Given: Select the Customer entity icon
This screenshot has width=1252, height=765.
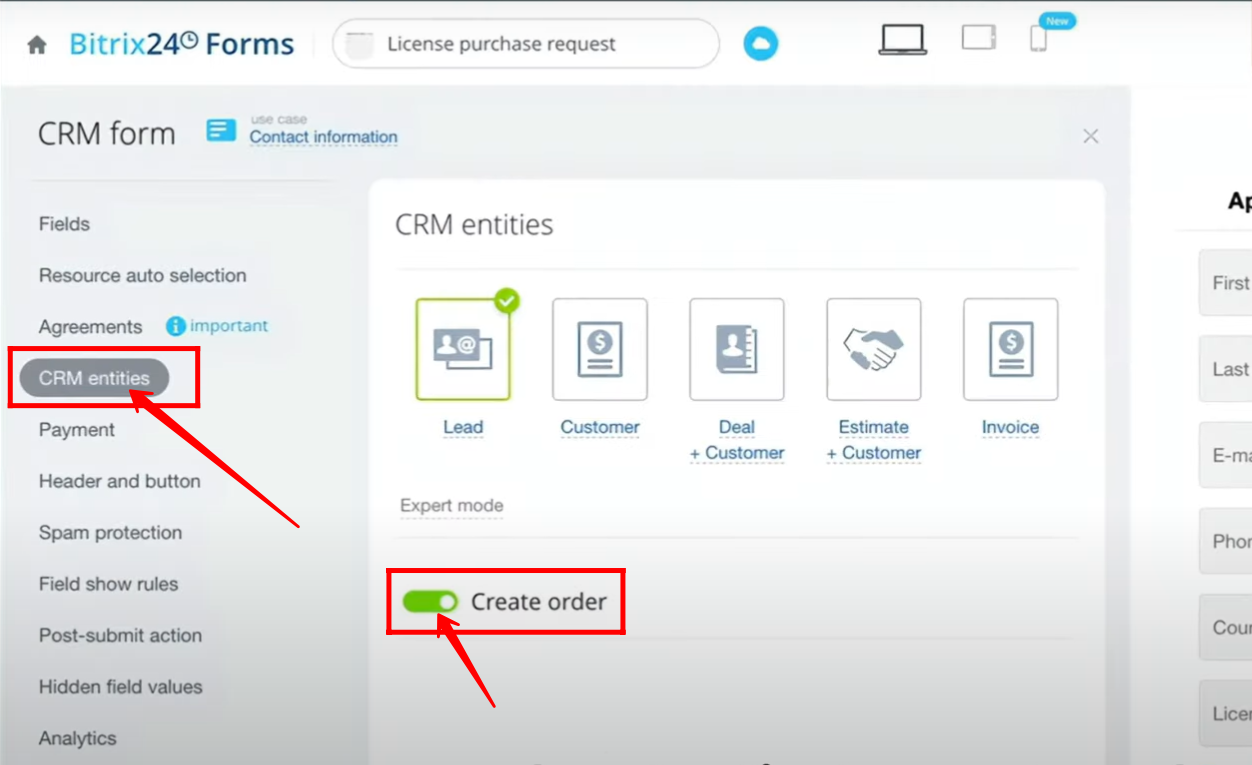Looking at the screenshot, I should click(600, 349).
